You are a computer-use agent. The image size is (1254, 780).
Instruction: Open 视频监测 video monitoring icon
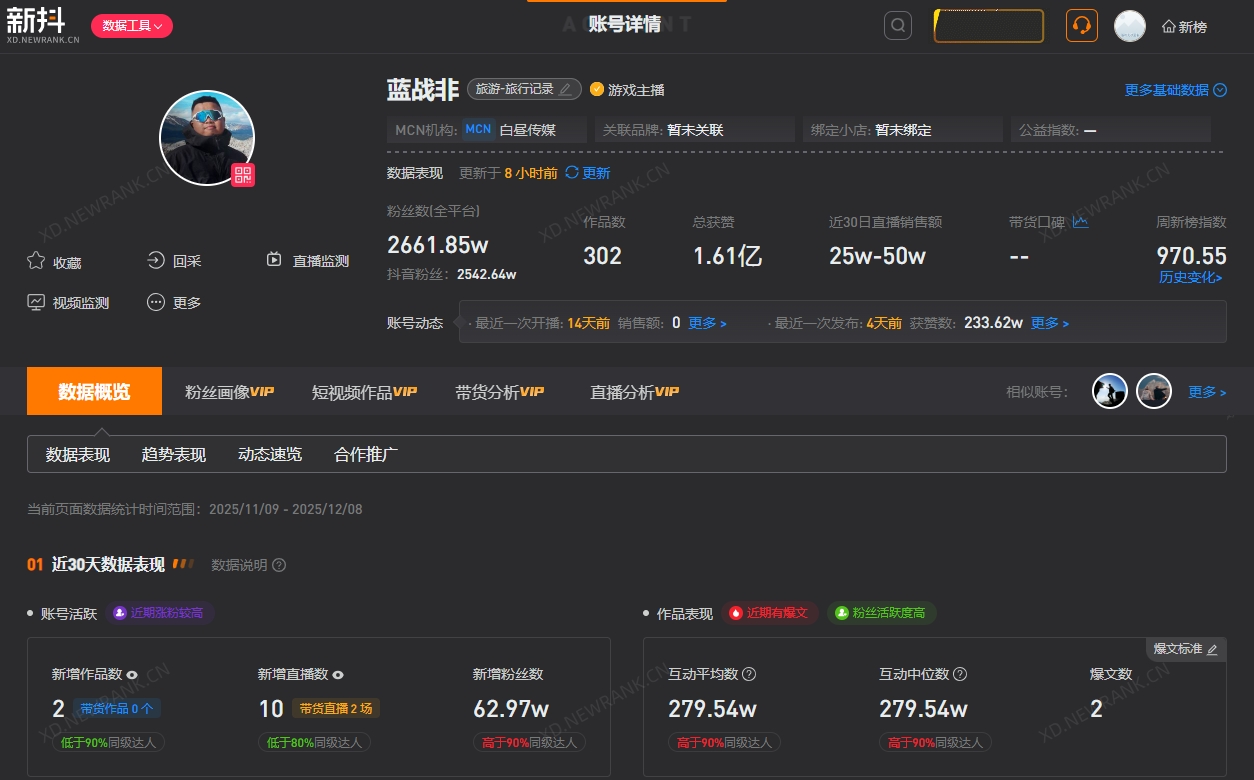(36, 302)
